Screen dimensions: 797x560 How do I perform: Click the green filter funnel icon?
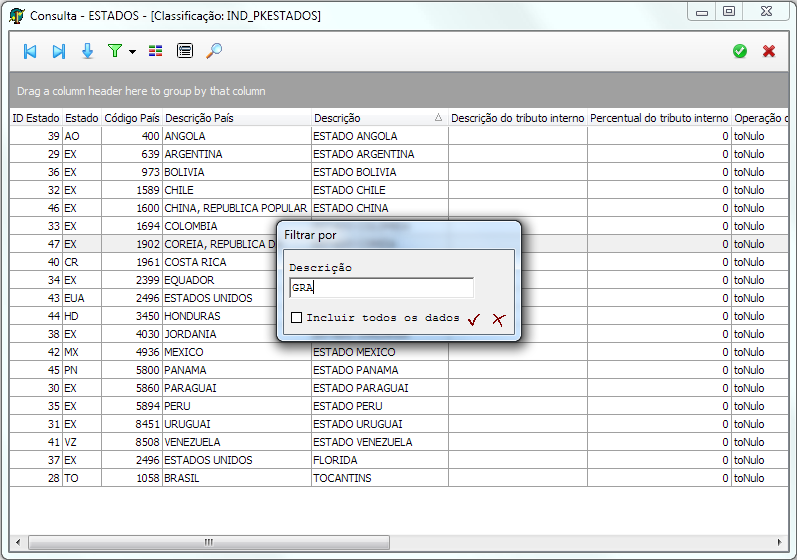[x=115, y=51]
